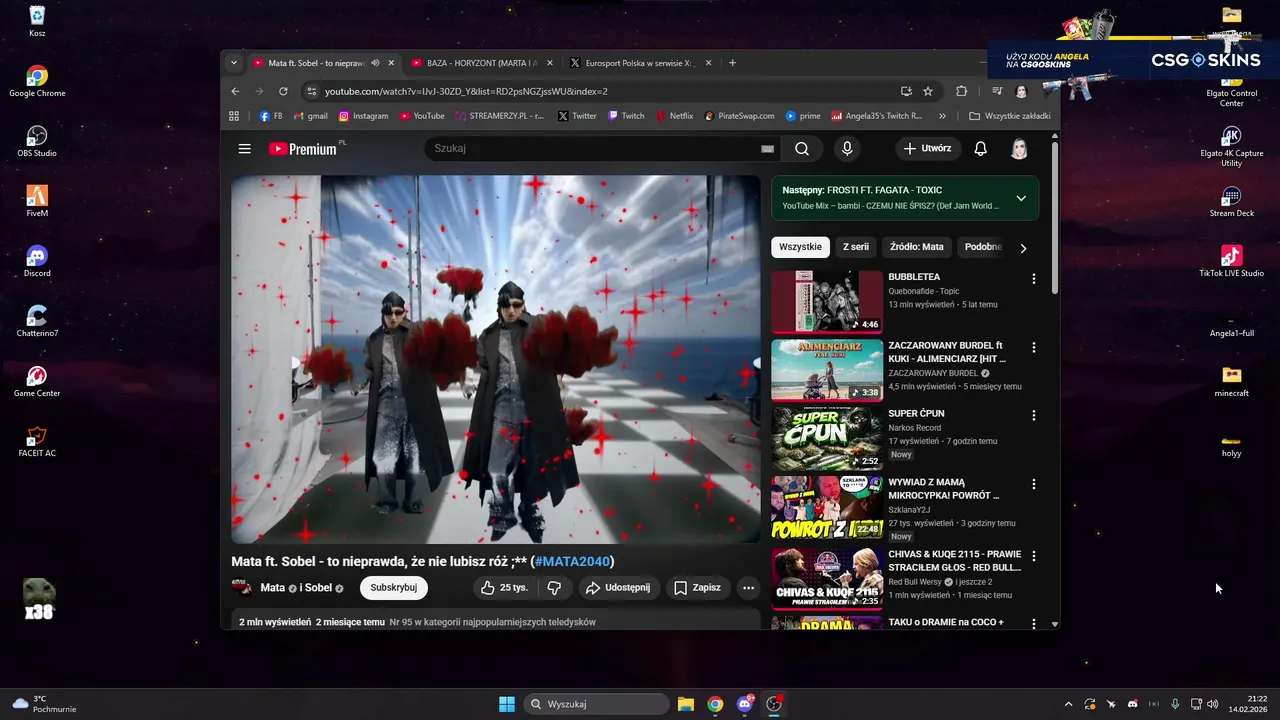Bookmark this page with the star icon

(928, 91)
